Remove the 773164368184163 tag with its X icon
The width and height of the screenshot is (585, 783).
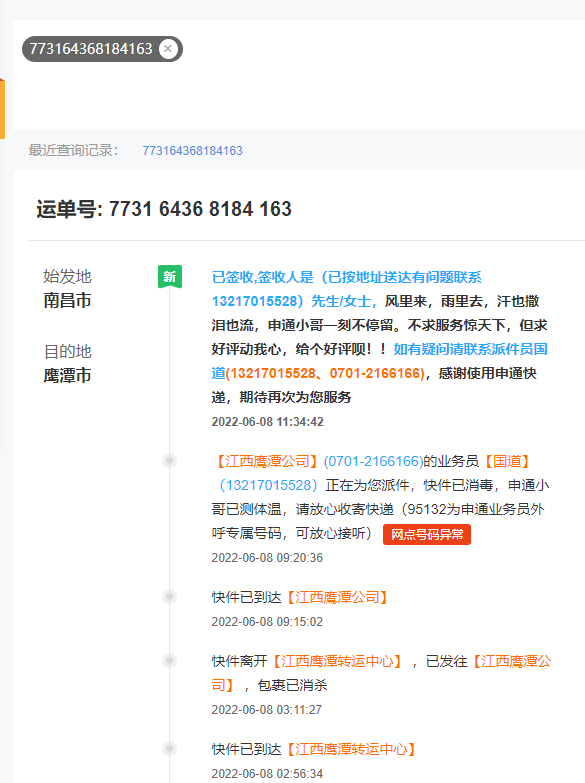point(168,49)
